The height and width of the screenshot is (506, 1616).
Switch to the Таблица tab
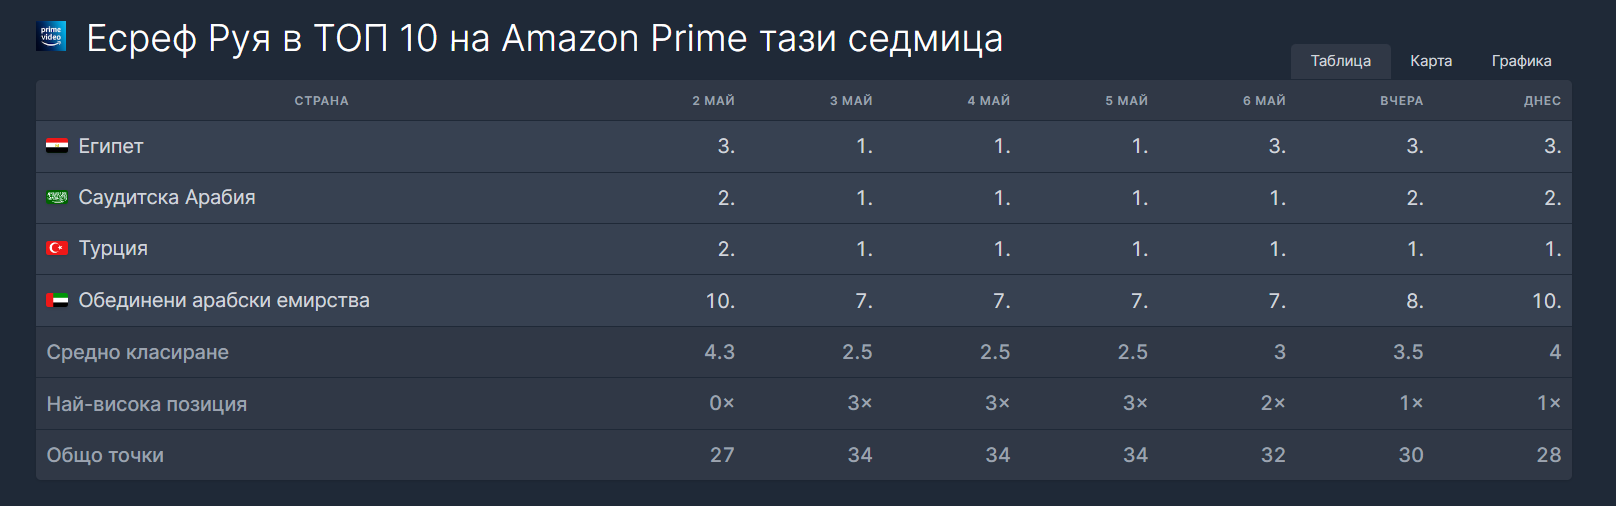(x=1340, y=61)
